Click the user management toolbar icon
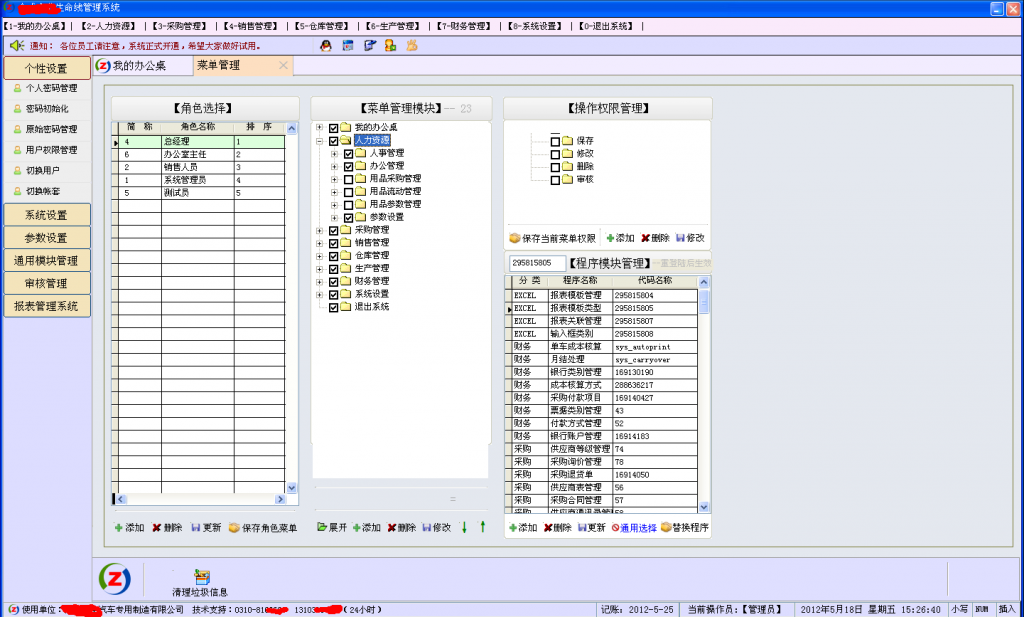Screen dimensions: 1024x617 (x=391, y=45)
